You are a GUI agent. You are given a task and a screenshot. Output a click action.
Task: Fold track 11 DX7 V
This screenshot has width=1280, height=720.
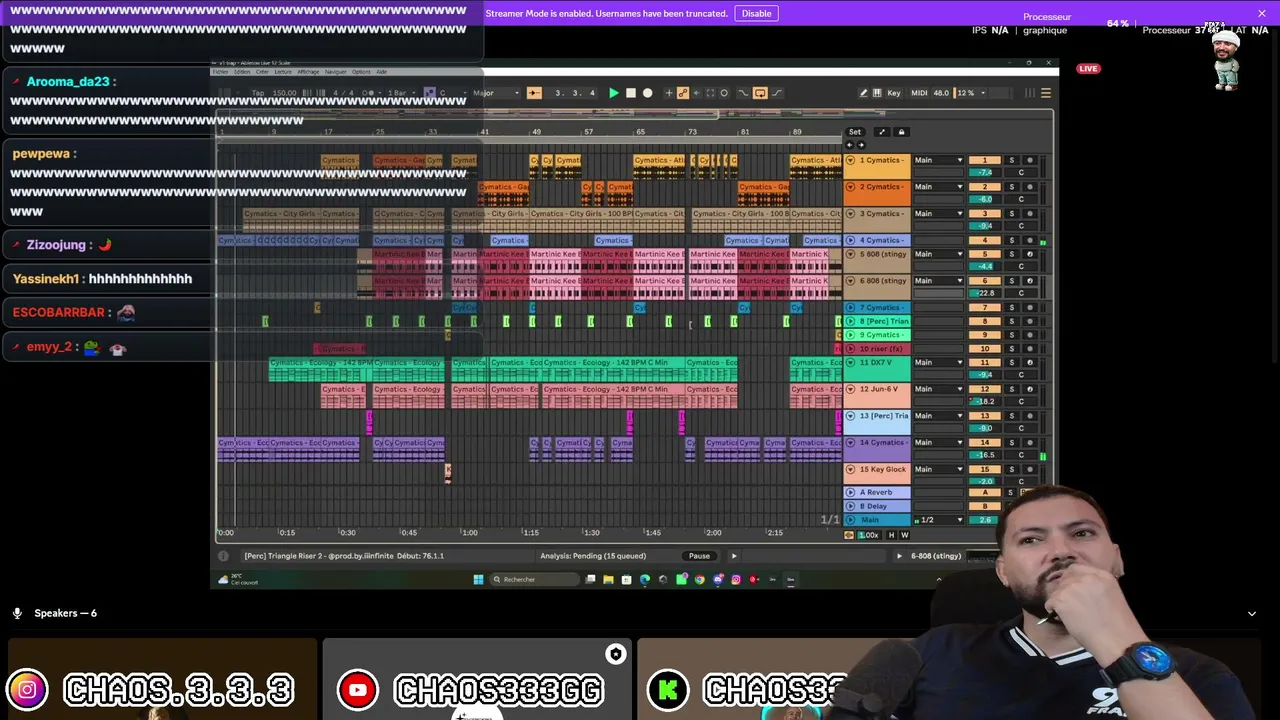click(851, 362)
